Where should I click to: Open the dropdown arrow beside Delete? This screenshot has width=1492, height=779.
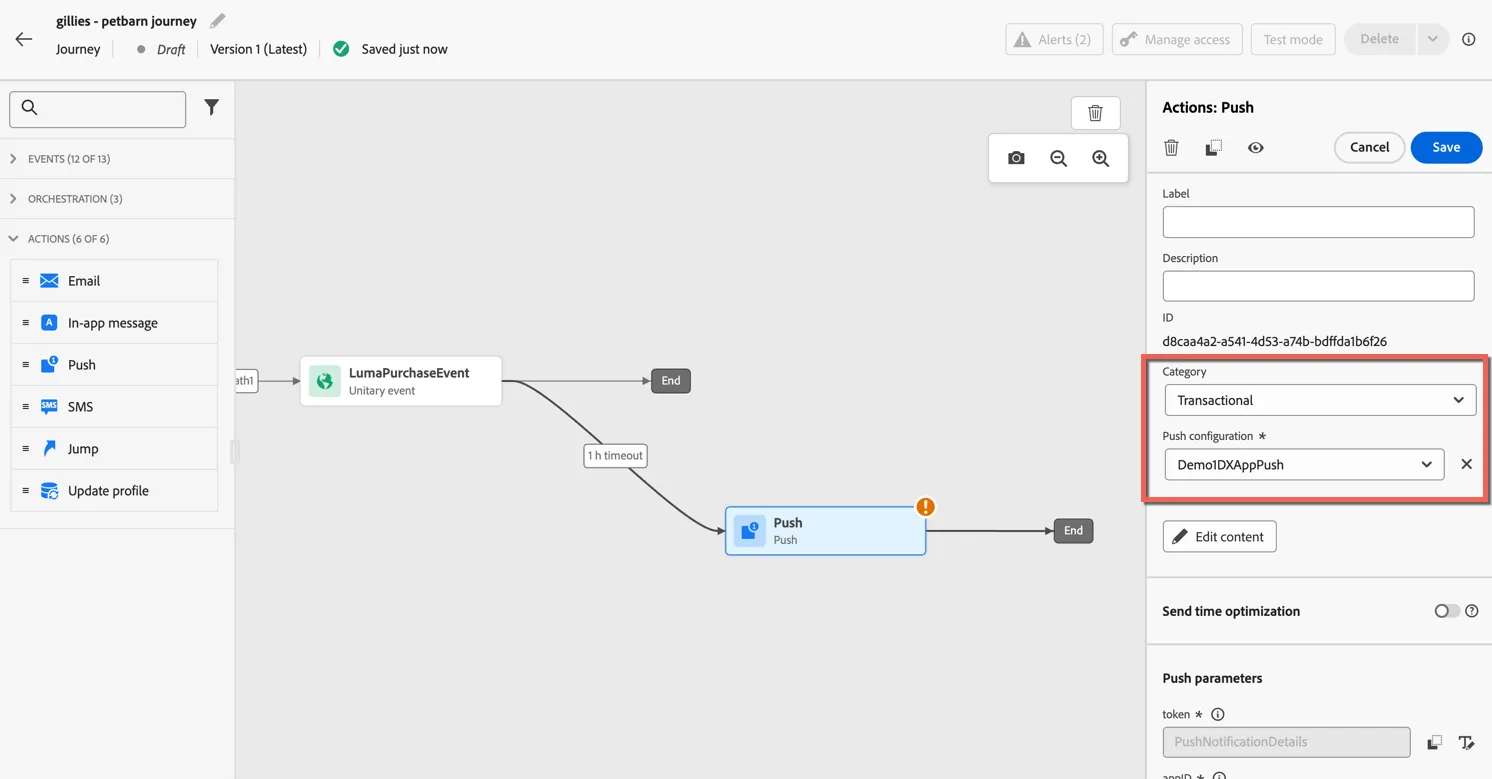[x=1432, y=39]
